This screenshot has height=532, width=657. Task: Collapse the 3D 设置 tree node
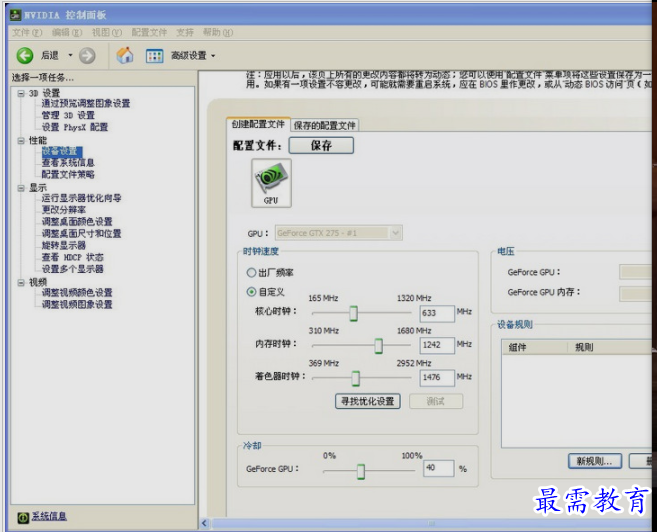pyautogui.click(x=21, y=93)
